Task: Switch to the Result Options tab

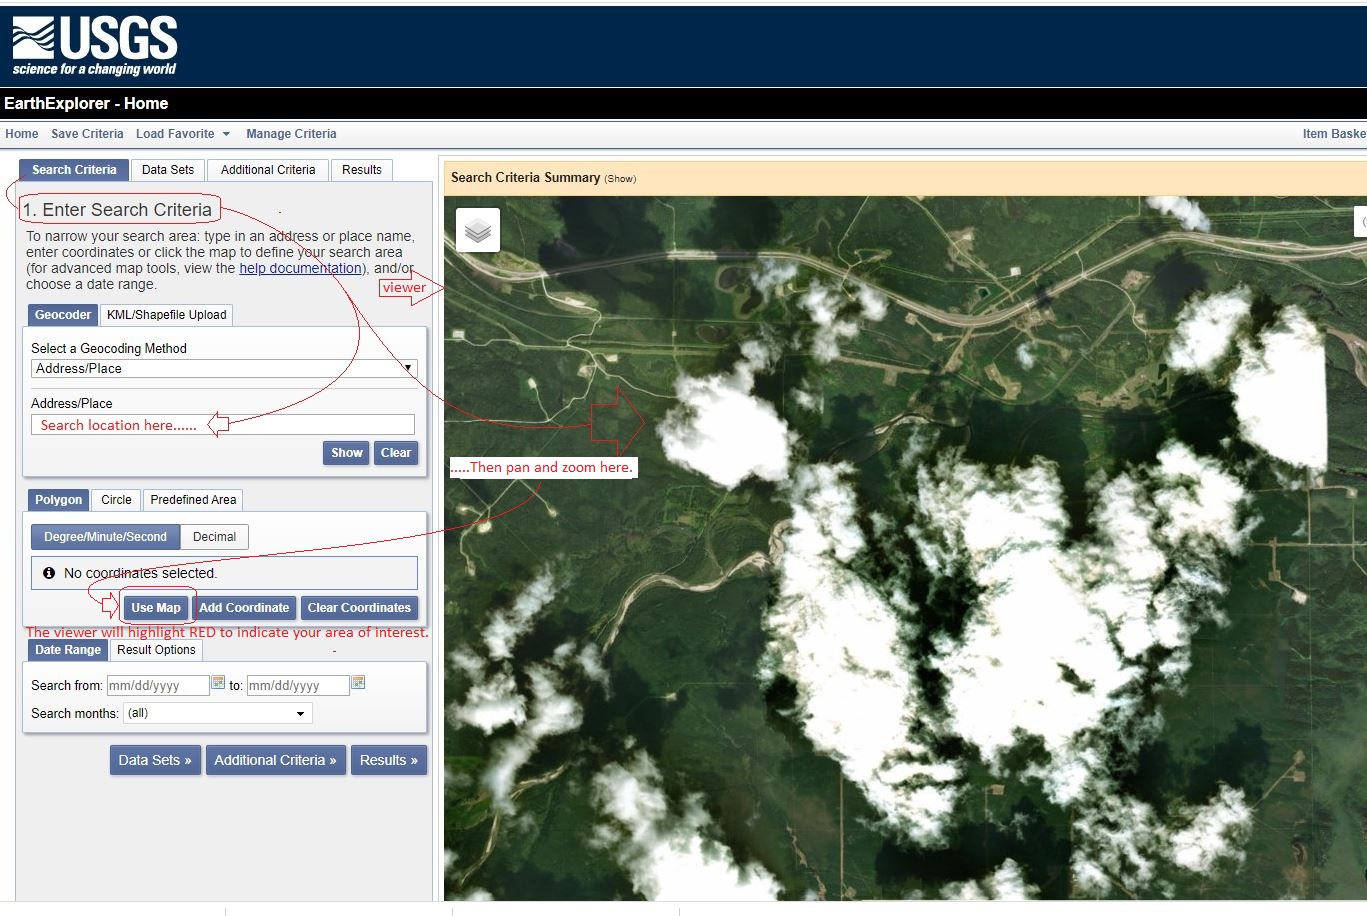Action: coord(155,649)
